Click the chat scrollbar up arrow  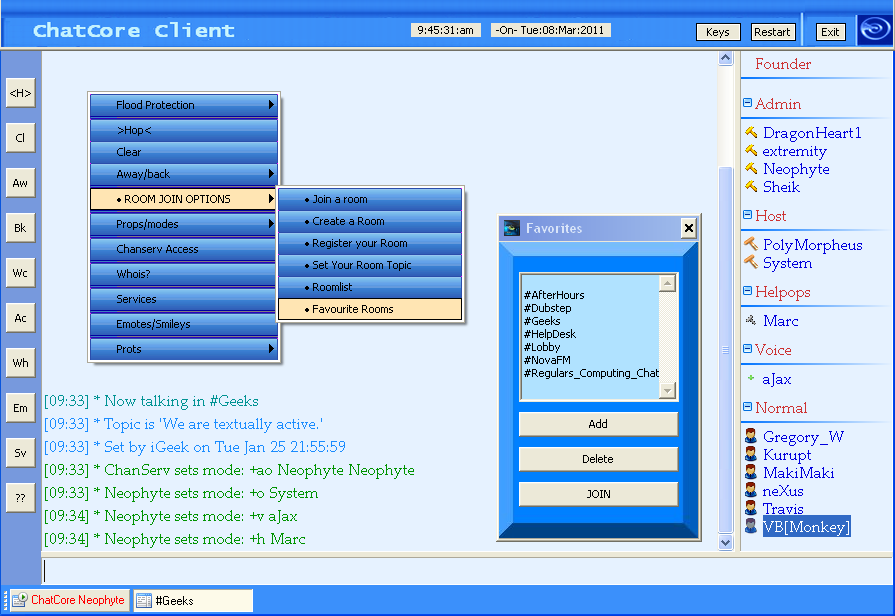pyautogui.click(x=725, y=58)
